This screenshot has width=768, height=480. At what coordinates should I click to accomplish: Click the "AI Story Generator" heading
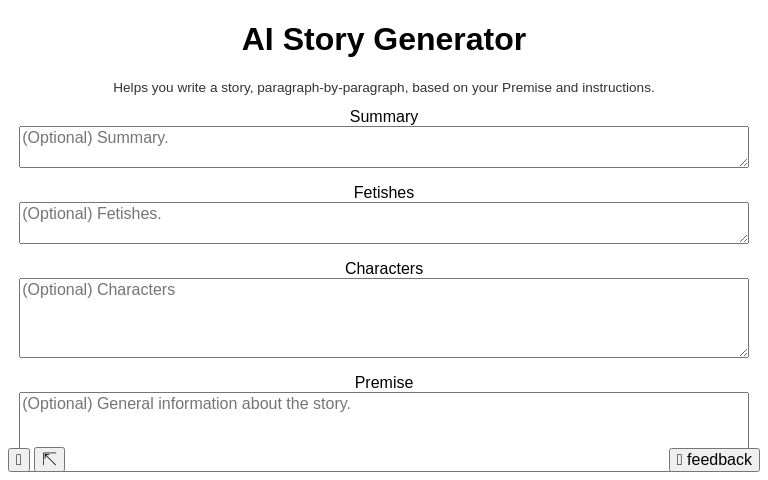coord(384,39)
